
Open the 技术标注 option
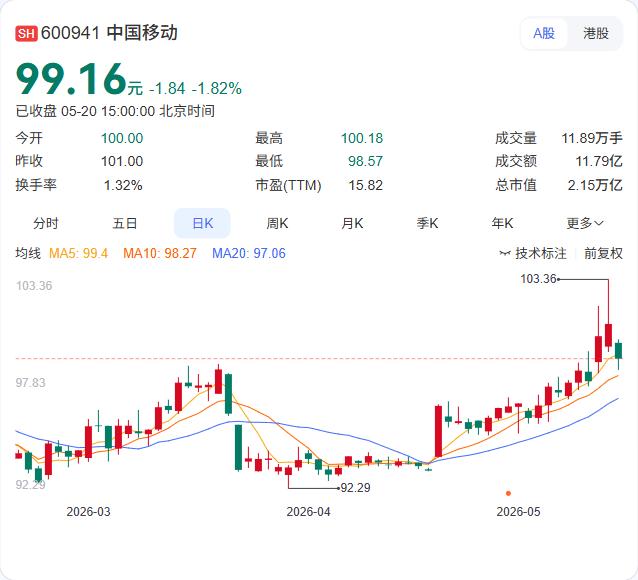[x=541, y=254]
